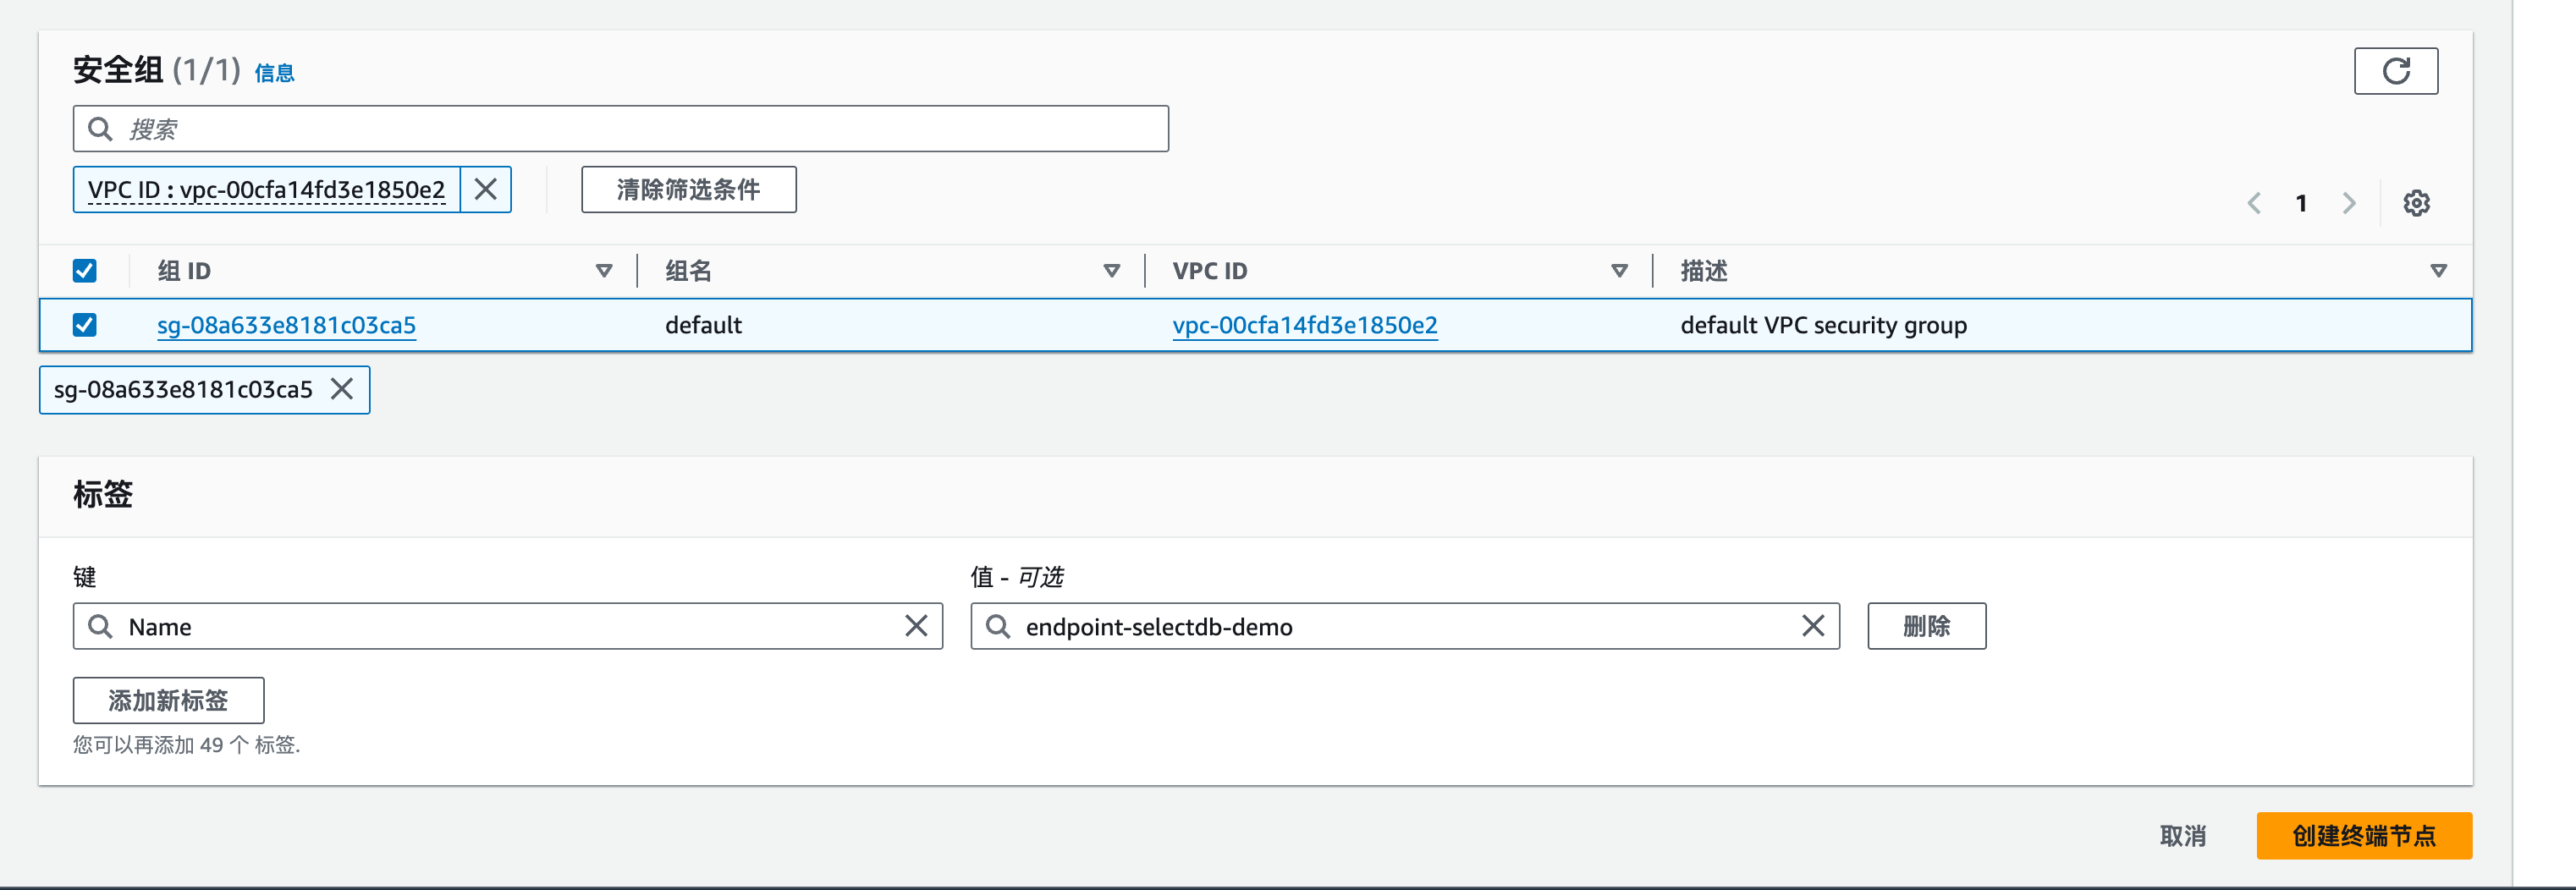Click the 描述 column header
The height and width of the screenshot is (890, 2576).
pos(1703,271)
